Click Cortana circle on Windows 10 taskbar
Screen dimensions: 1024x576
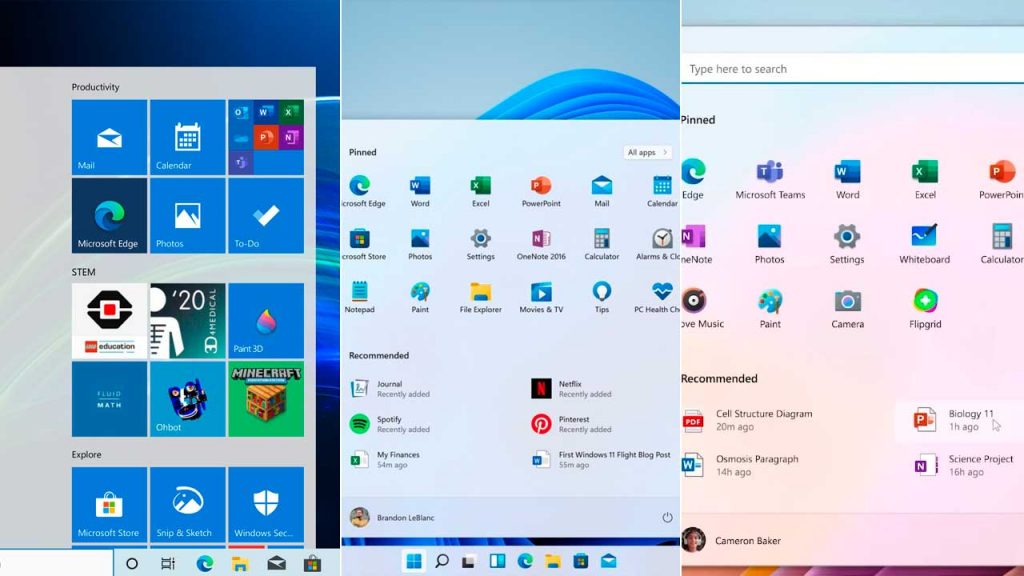132,563
